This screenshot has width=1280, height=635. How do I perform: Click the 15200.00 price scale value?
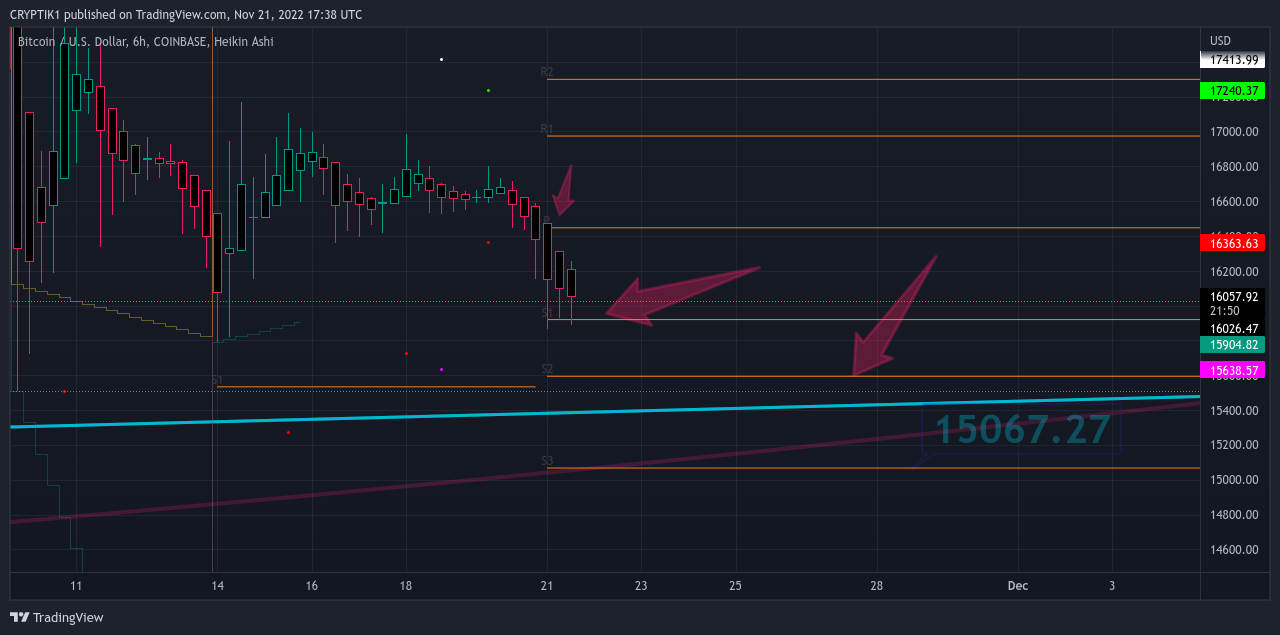pos(1233,445)
